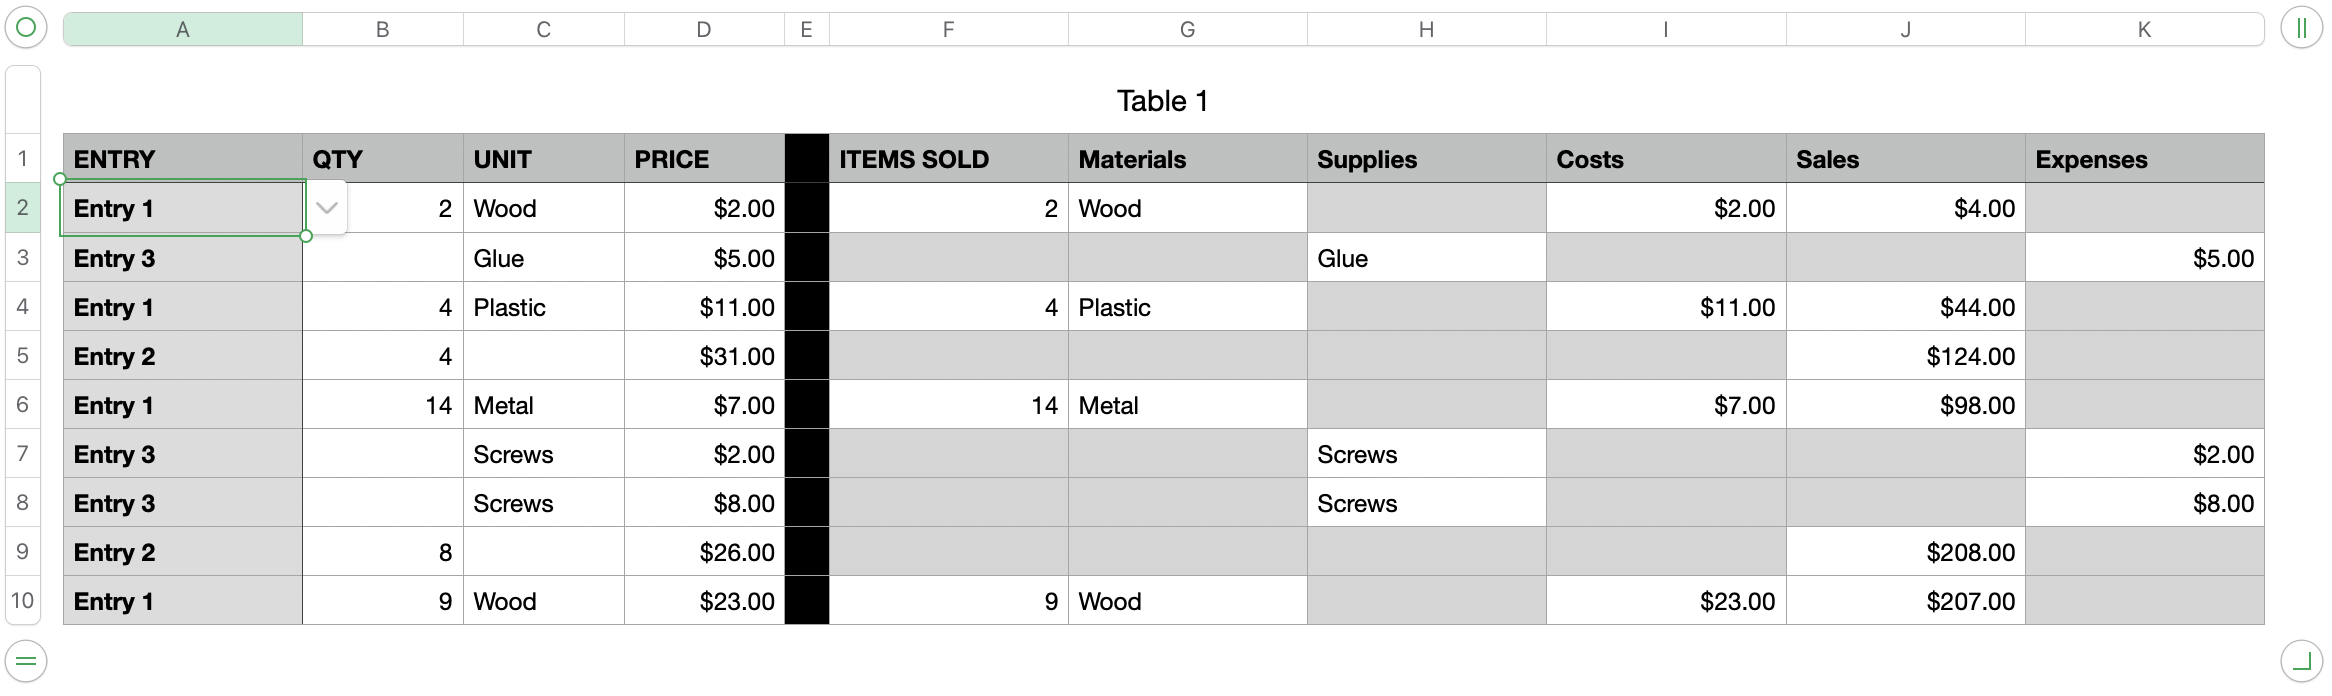Click the add rows handle at bottom-left
Viewport: 2332px width, 696px height.
point(26,661)
